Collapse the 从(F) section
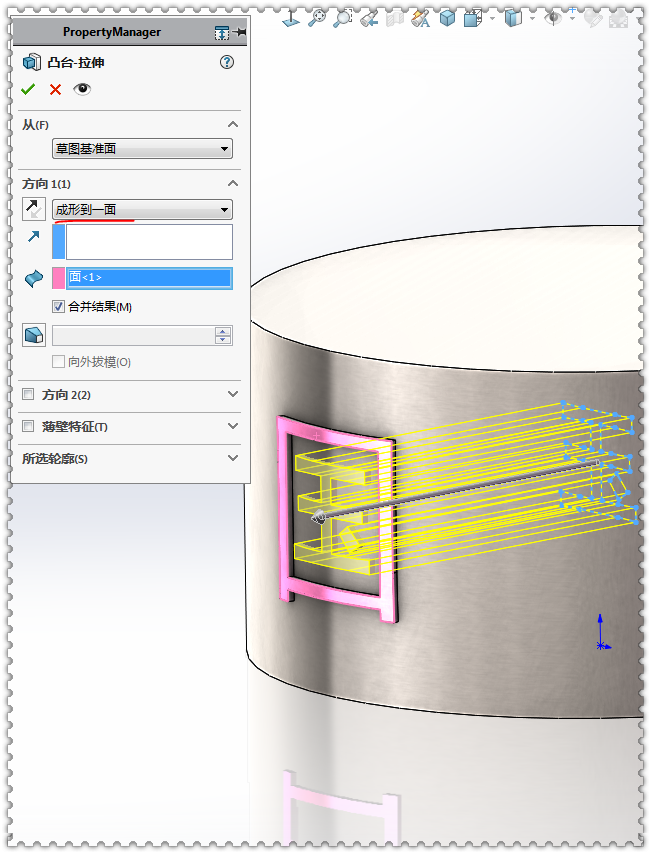This screenshot has width=651, height=854. 233,125
